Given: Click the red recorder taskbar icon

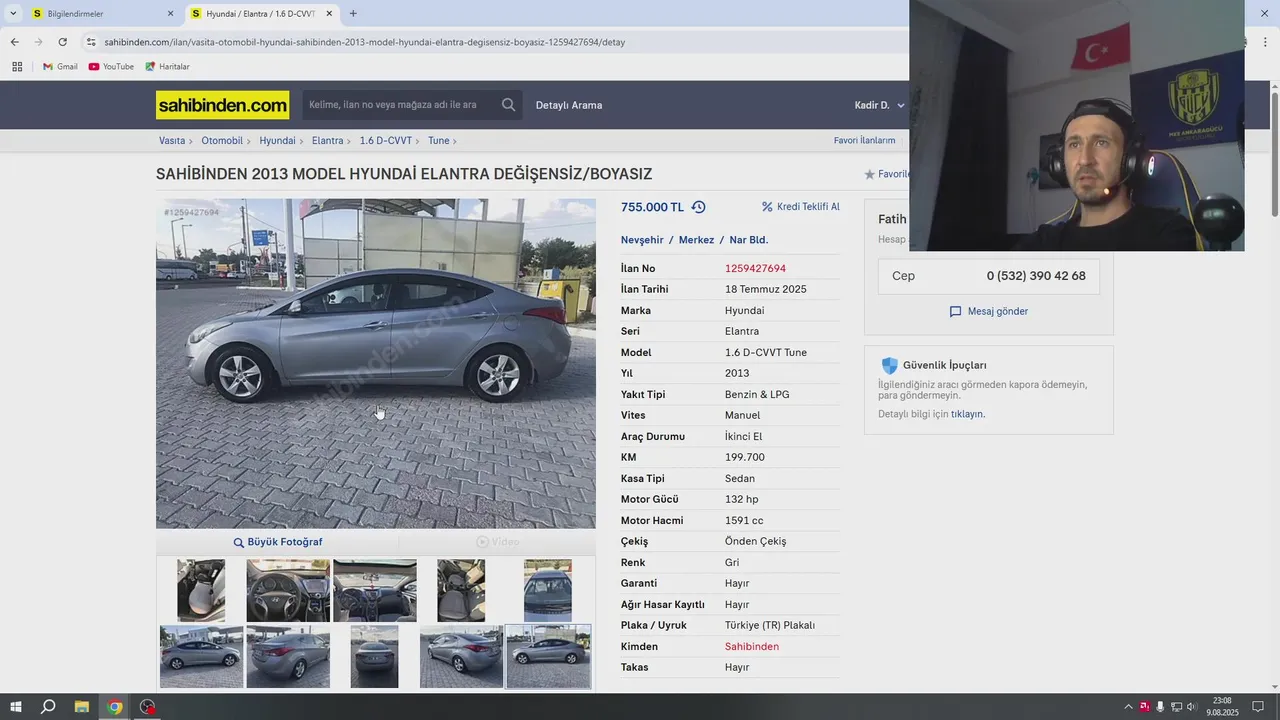Looking at the screenshot, I should coord(148,707).
